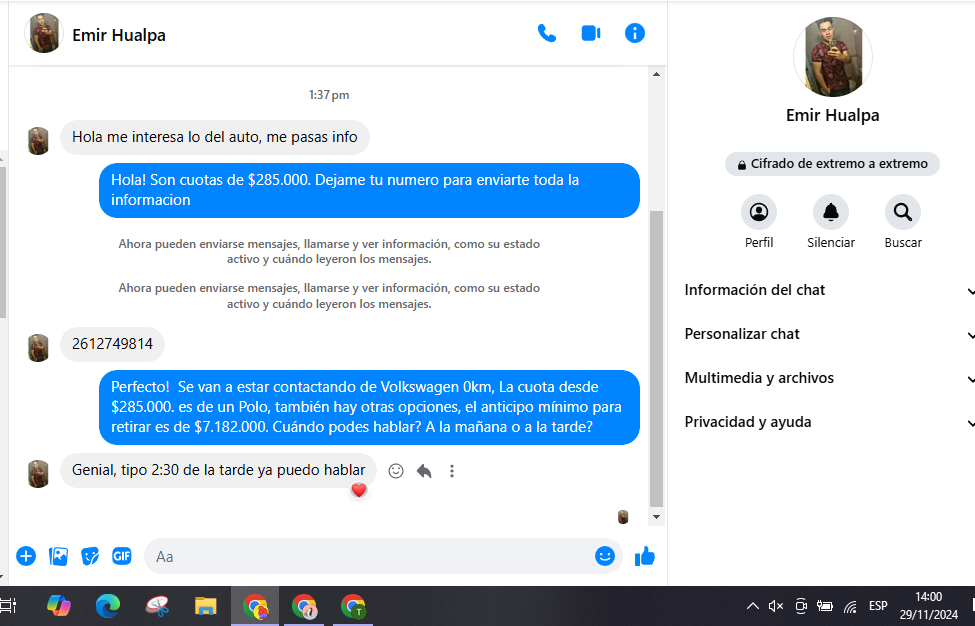Open Emir's profile via Perfil button
This screenshot has height=626, width=975.
(x=758, y=212)
